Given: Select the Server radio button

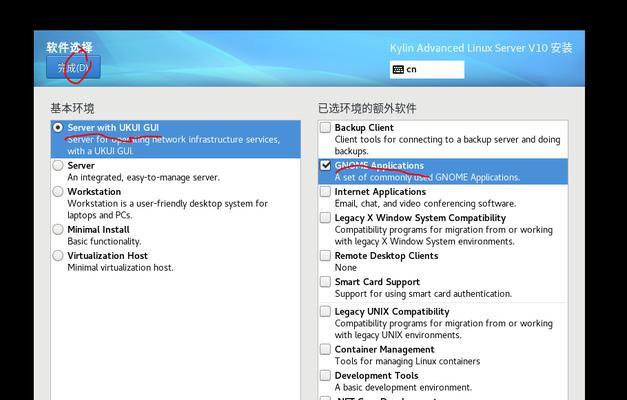Looking at the screenshot, I should [58, 165].
